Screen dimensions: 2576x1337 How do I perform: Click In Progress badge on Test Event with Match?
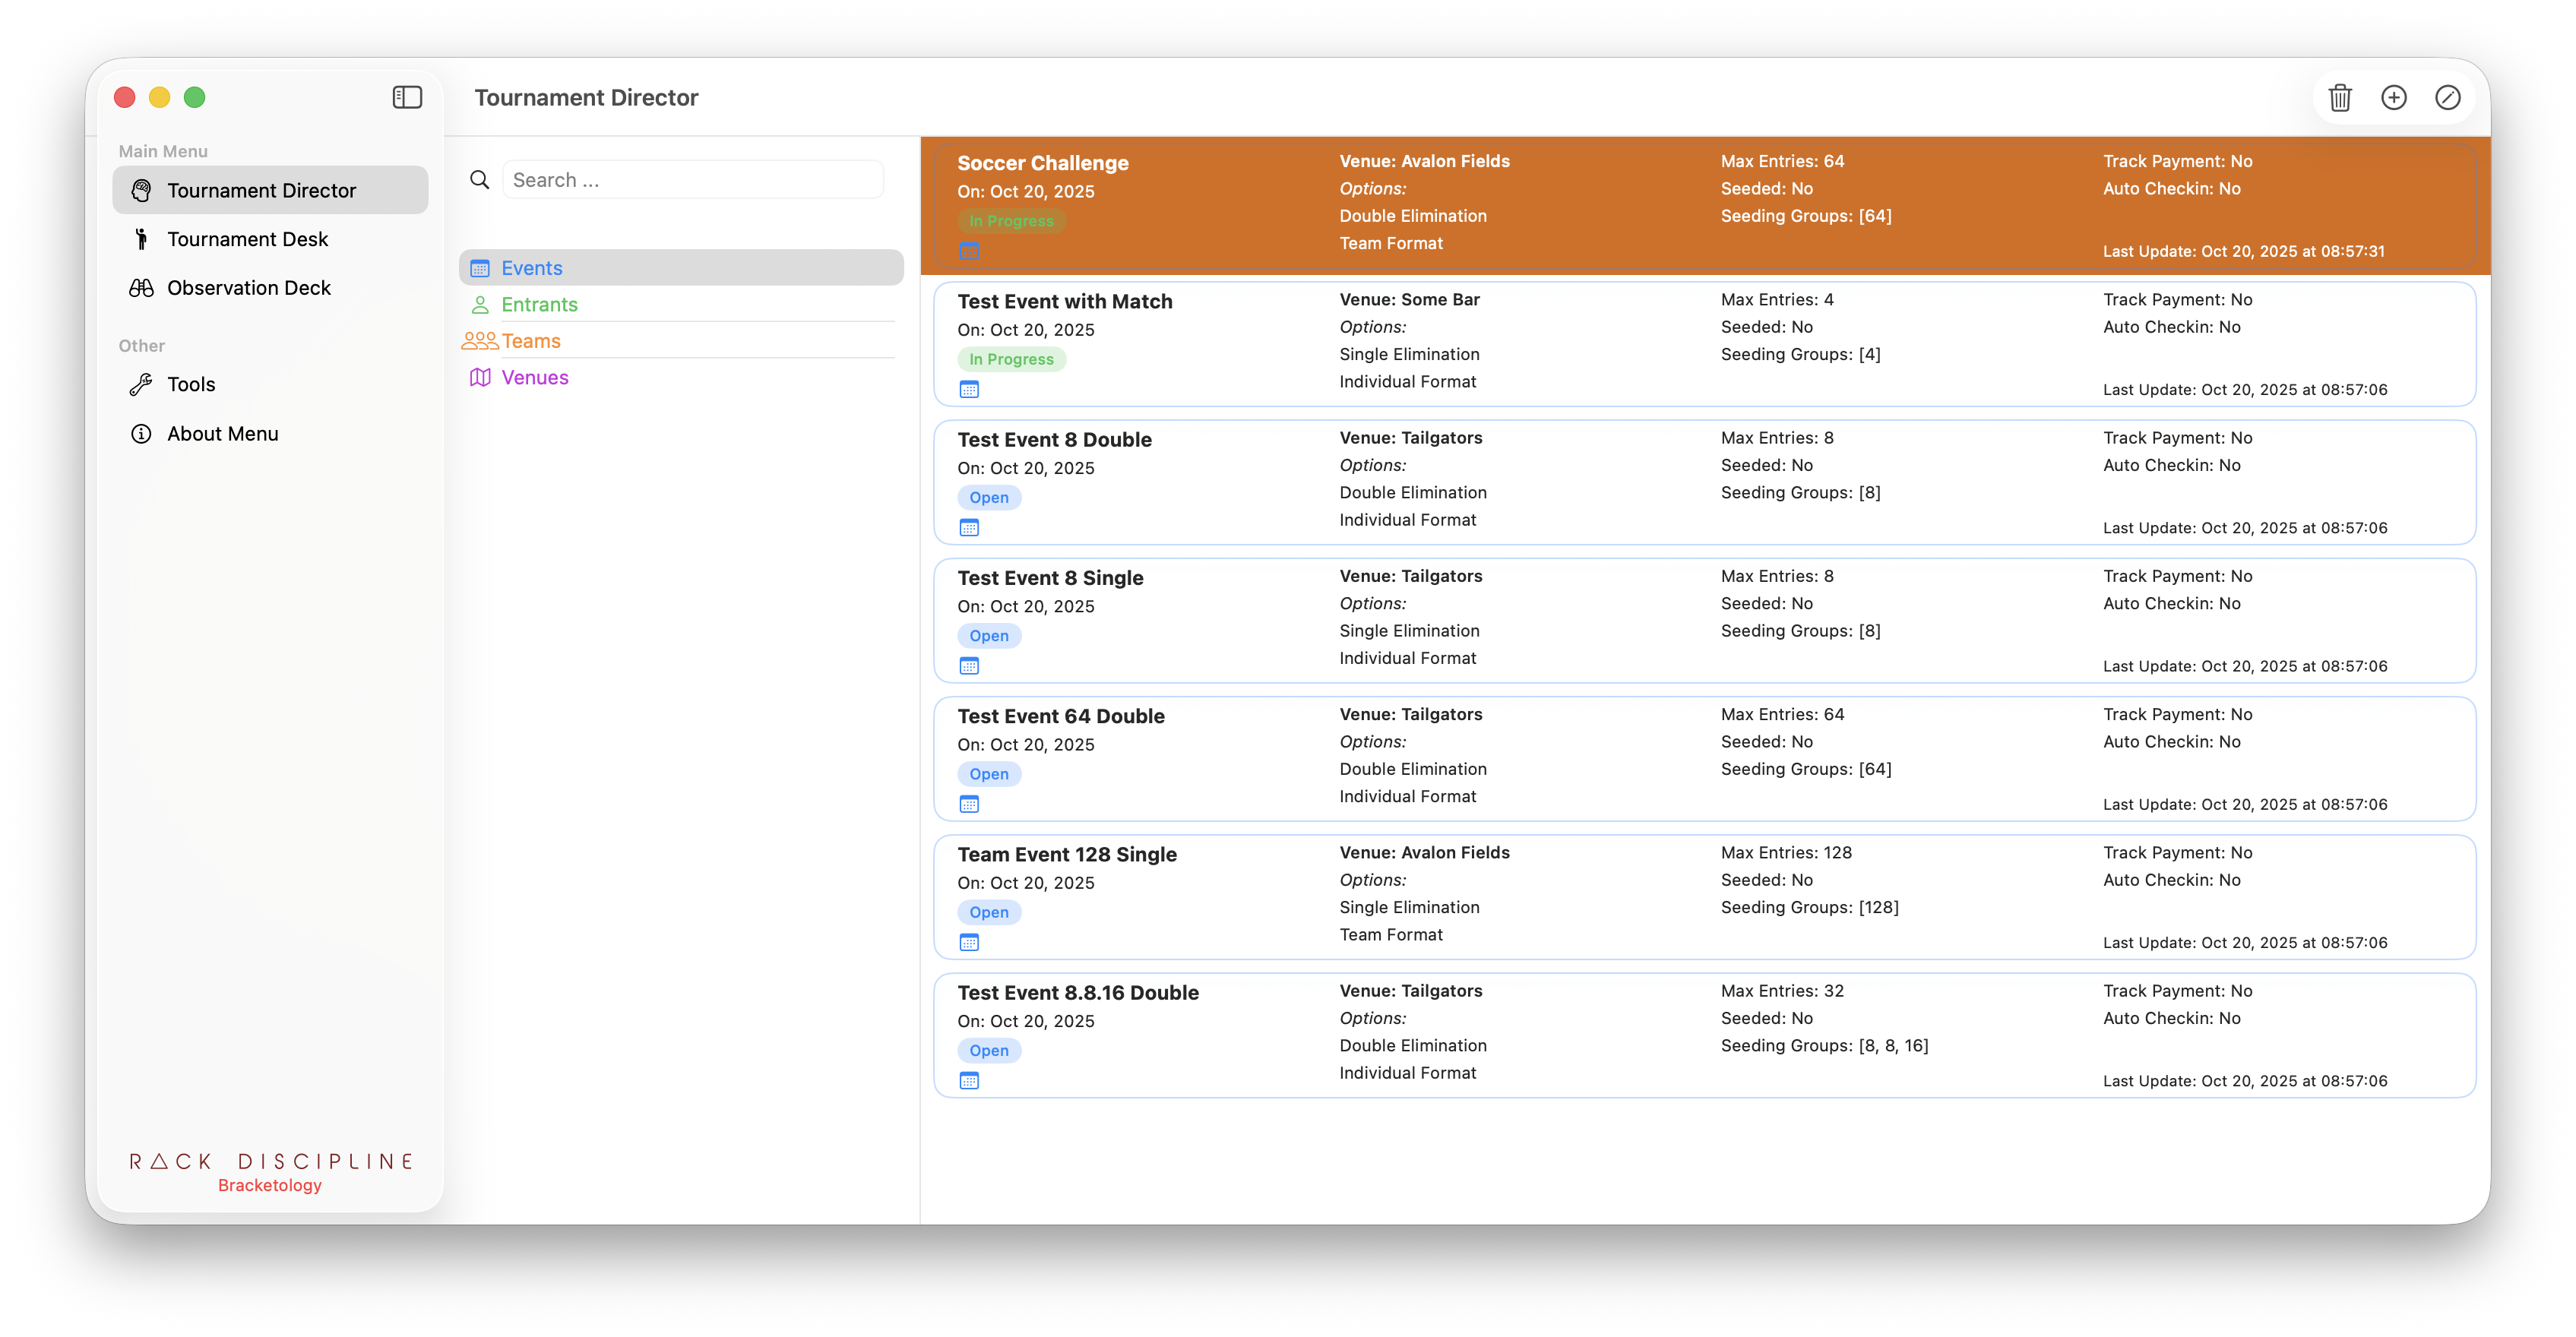click(1011, 359)
